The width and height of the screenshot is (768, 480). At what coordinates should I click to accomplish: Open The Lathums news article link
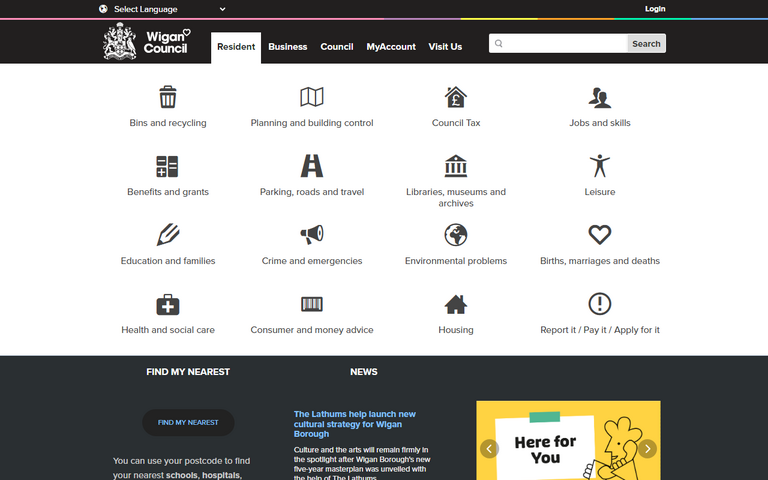pos(355,424)
